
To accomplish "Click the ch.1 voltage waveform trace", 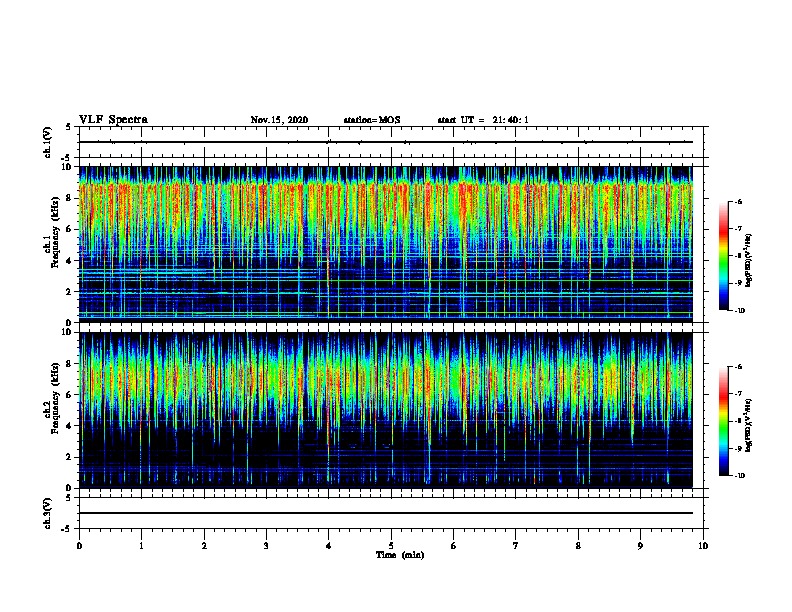I will (386, 142).
